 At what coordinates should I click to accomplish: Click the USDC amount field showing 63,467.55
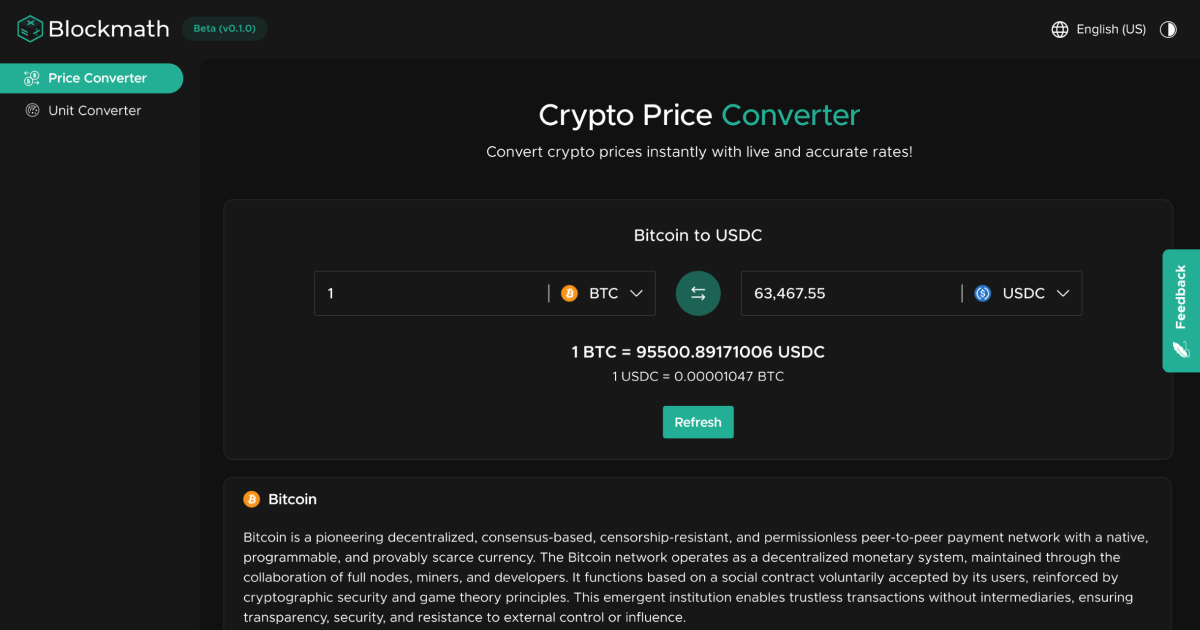(850, 294)
